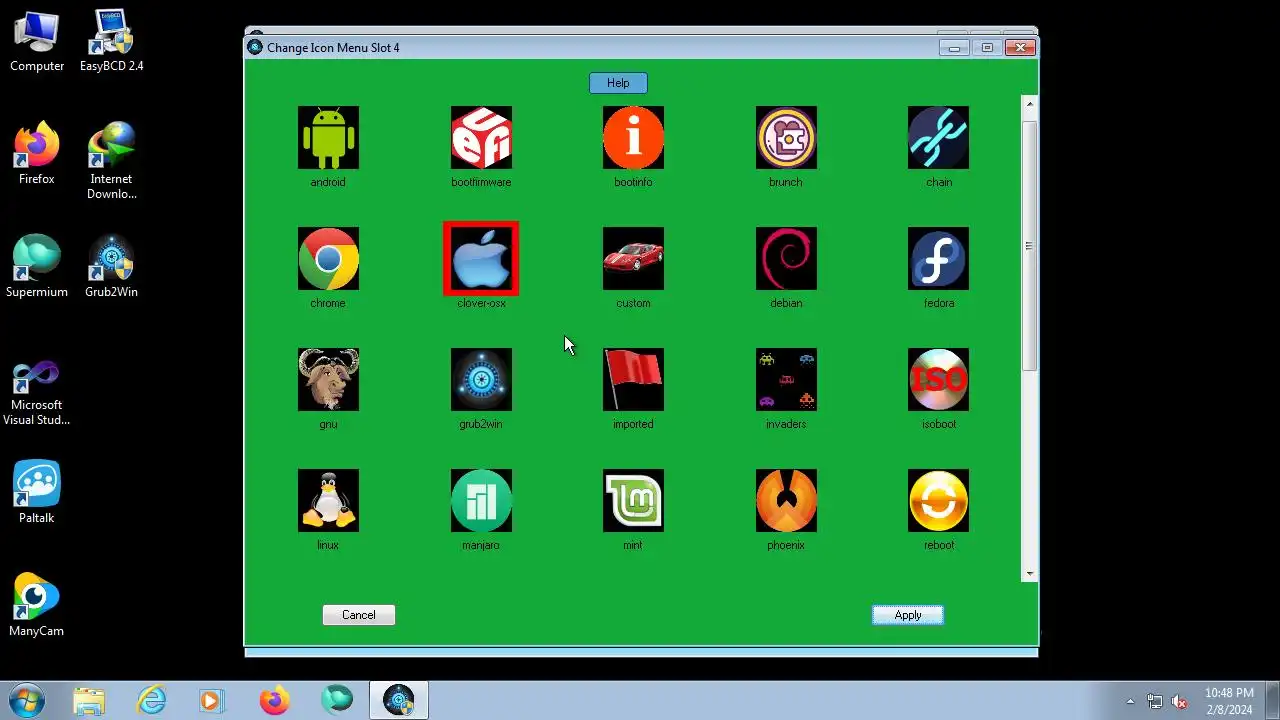Image resolution: width=1280 pixels, height=720 pixels.
Task: Open the Help button
Action: pyautogui.click(x=618, y=83)
